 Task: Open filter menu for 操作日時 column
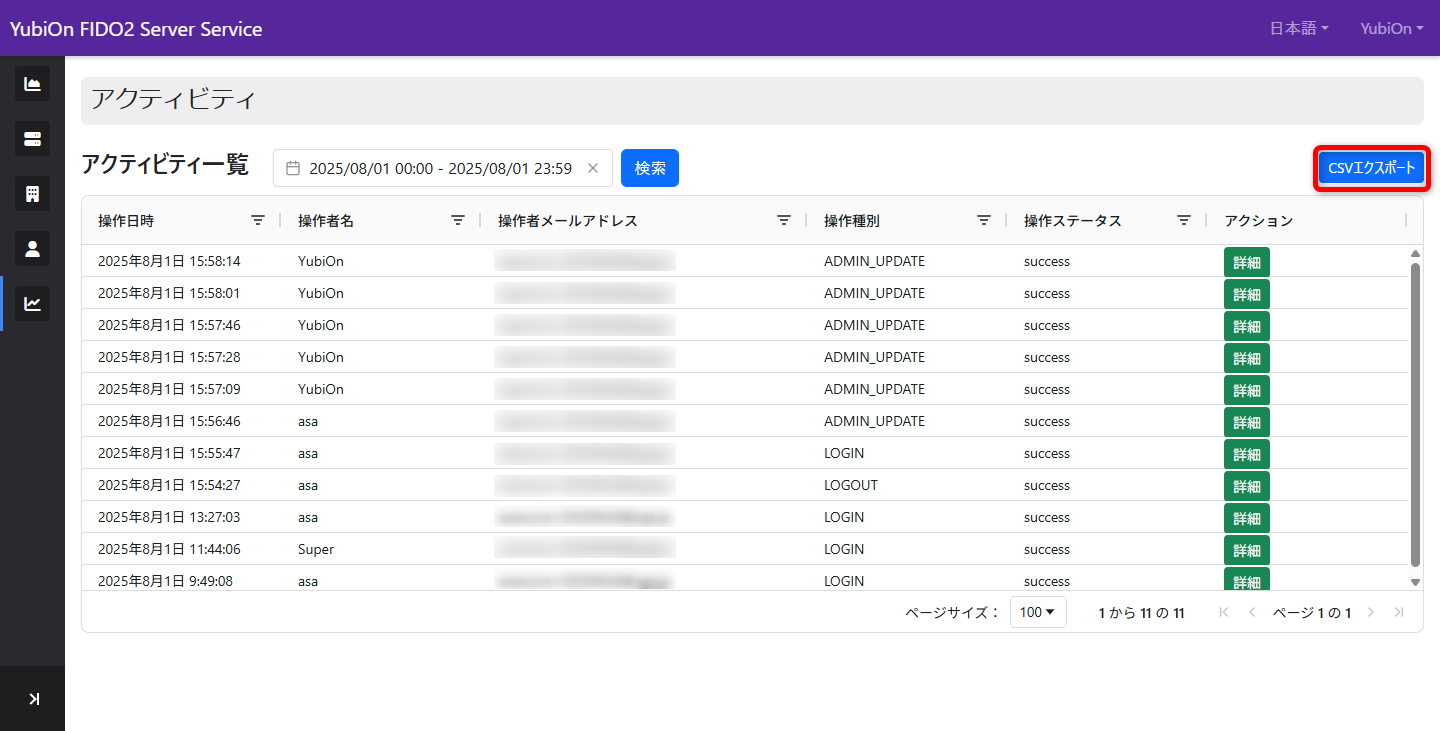258,220
